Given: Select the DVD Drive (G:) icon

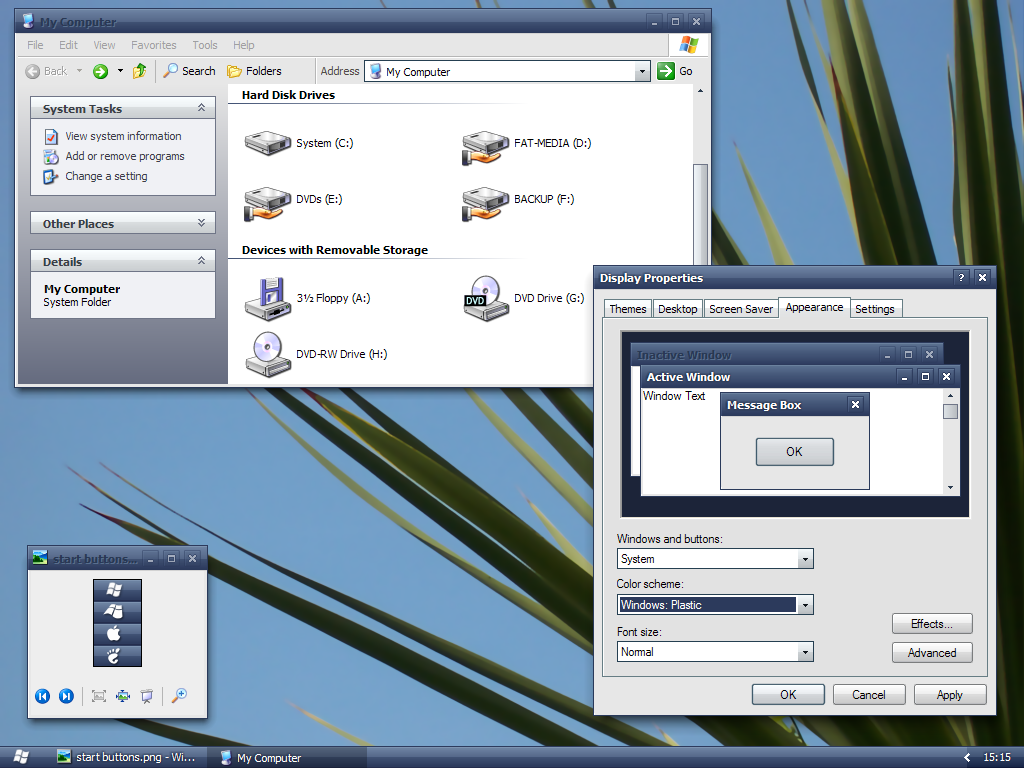Looking at the screenshot, I should 485,298.
